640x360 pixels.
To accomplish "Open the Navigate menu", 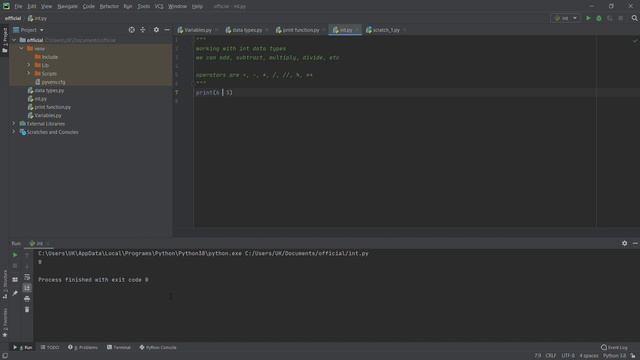I will point(67,7).
